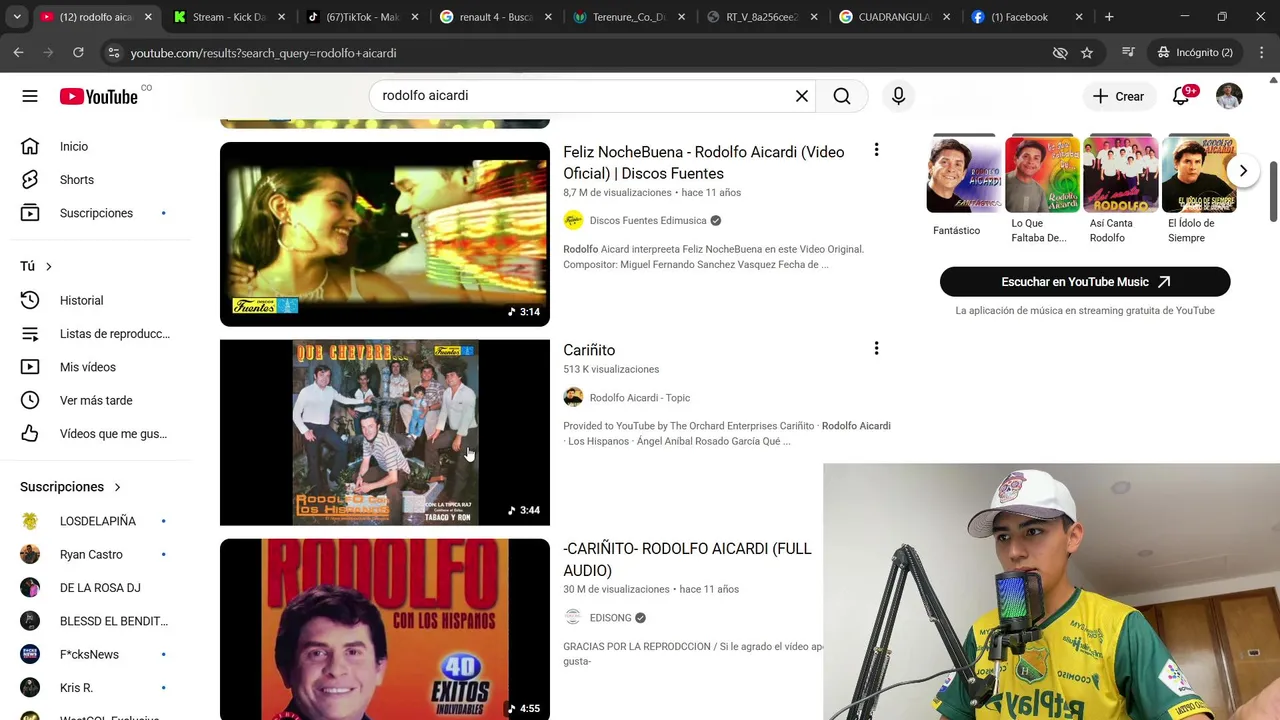
Task: Open the tab search dropdown arrow
Action: (x=18, y=17)
